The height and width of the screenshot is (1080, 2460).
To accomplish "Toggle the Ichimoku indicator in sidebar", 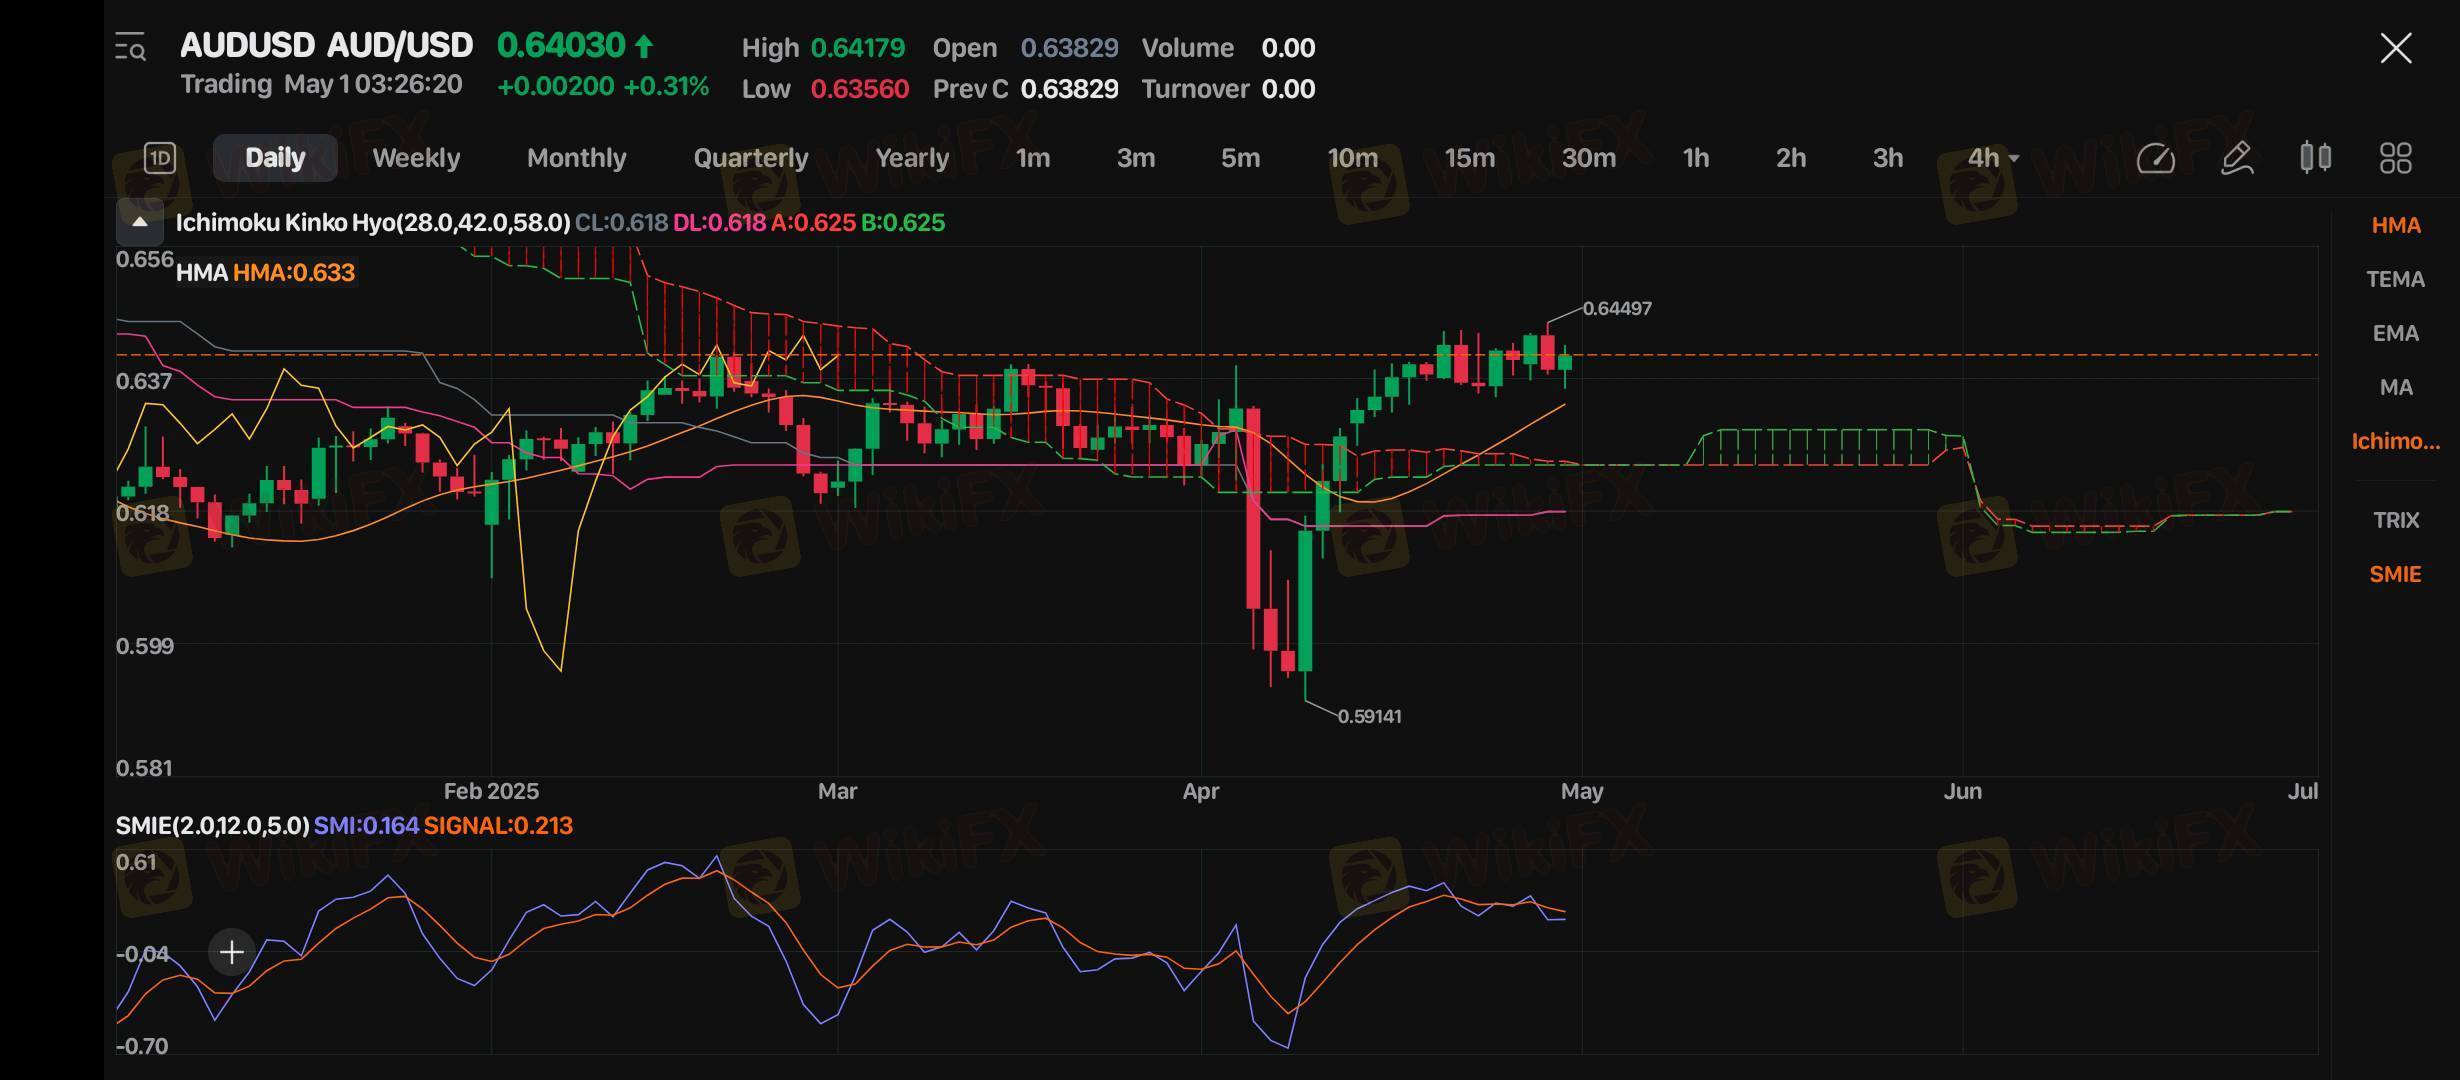I will point(2395,441).
